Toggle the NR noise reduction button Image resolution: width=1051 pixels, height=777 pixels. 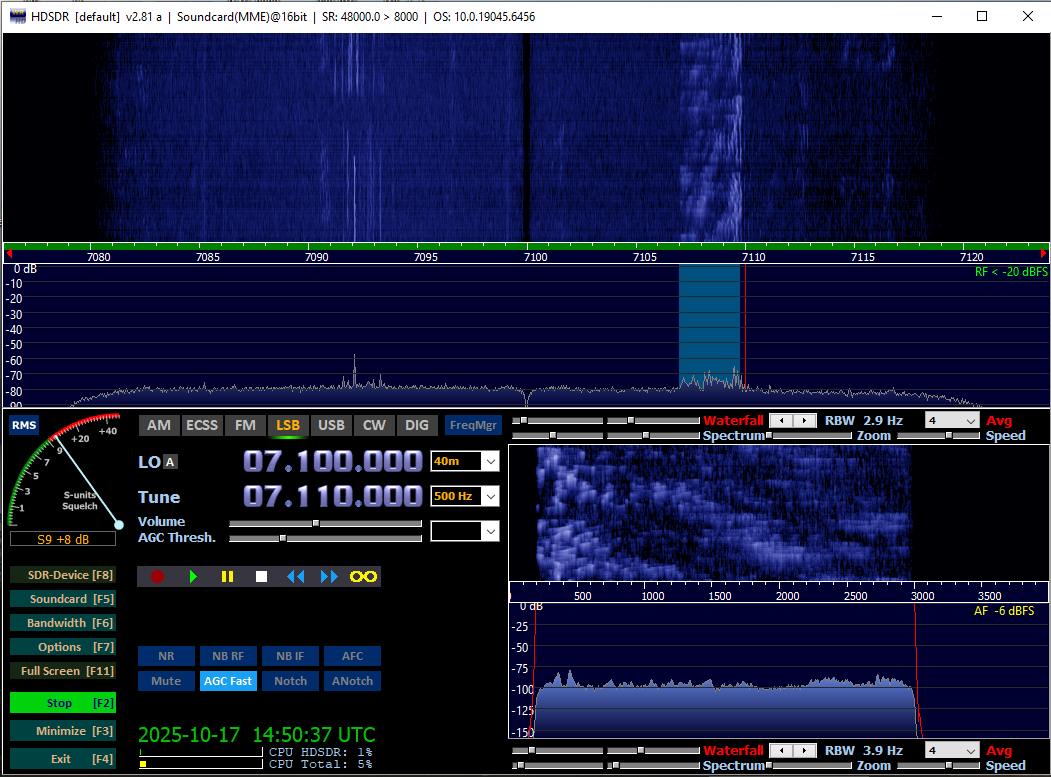166,656
